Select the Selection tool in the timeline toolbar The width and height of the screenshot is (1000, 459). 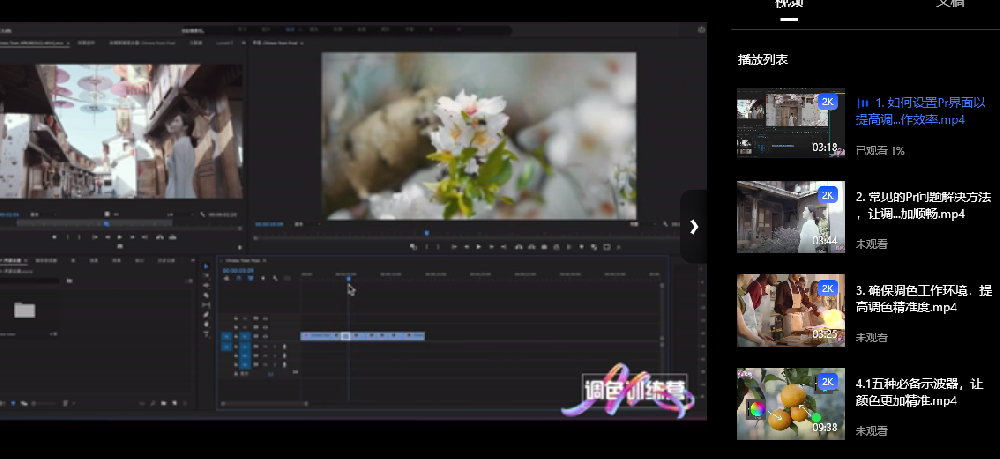click(x=207, y=266)
